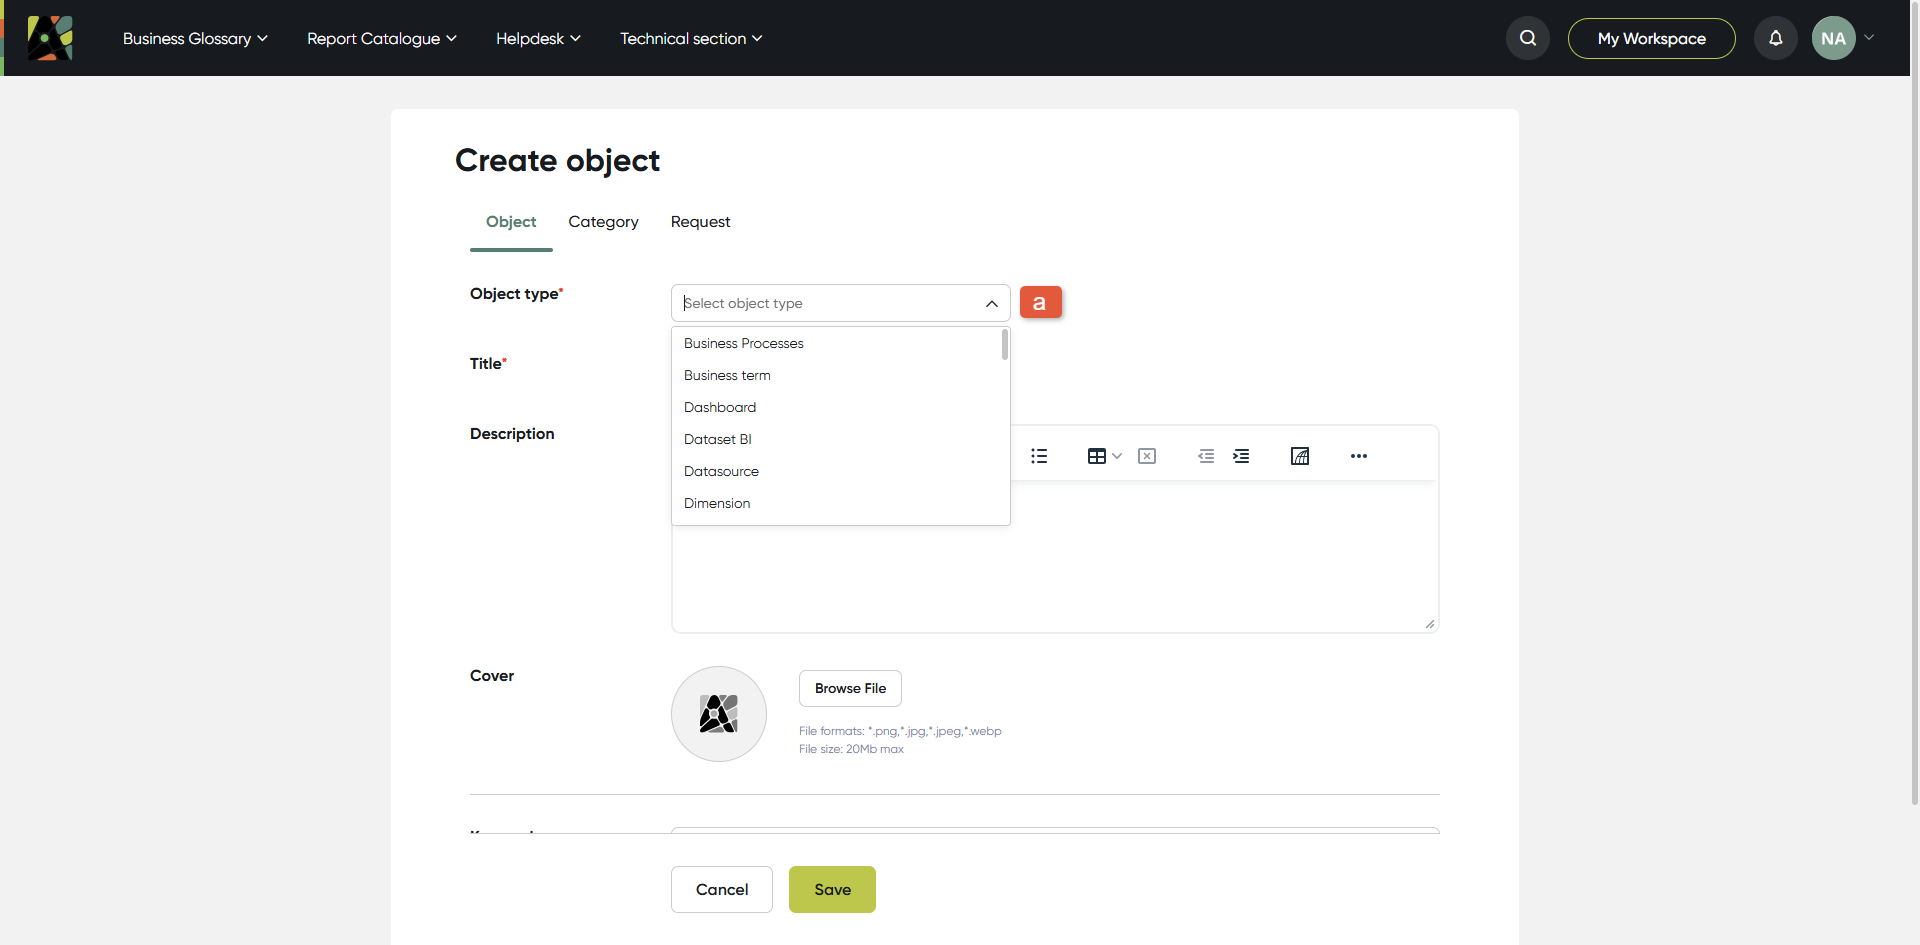Click the delete table icon
This screenshot has height=945, width=1920.
[x=1147, y=456]
